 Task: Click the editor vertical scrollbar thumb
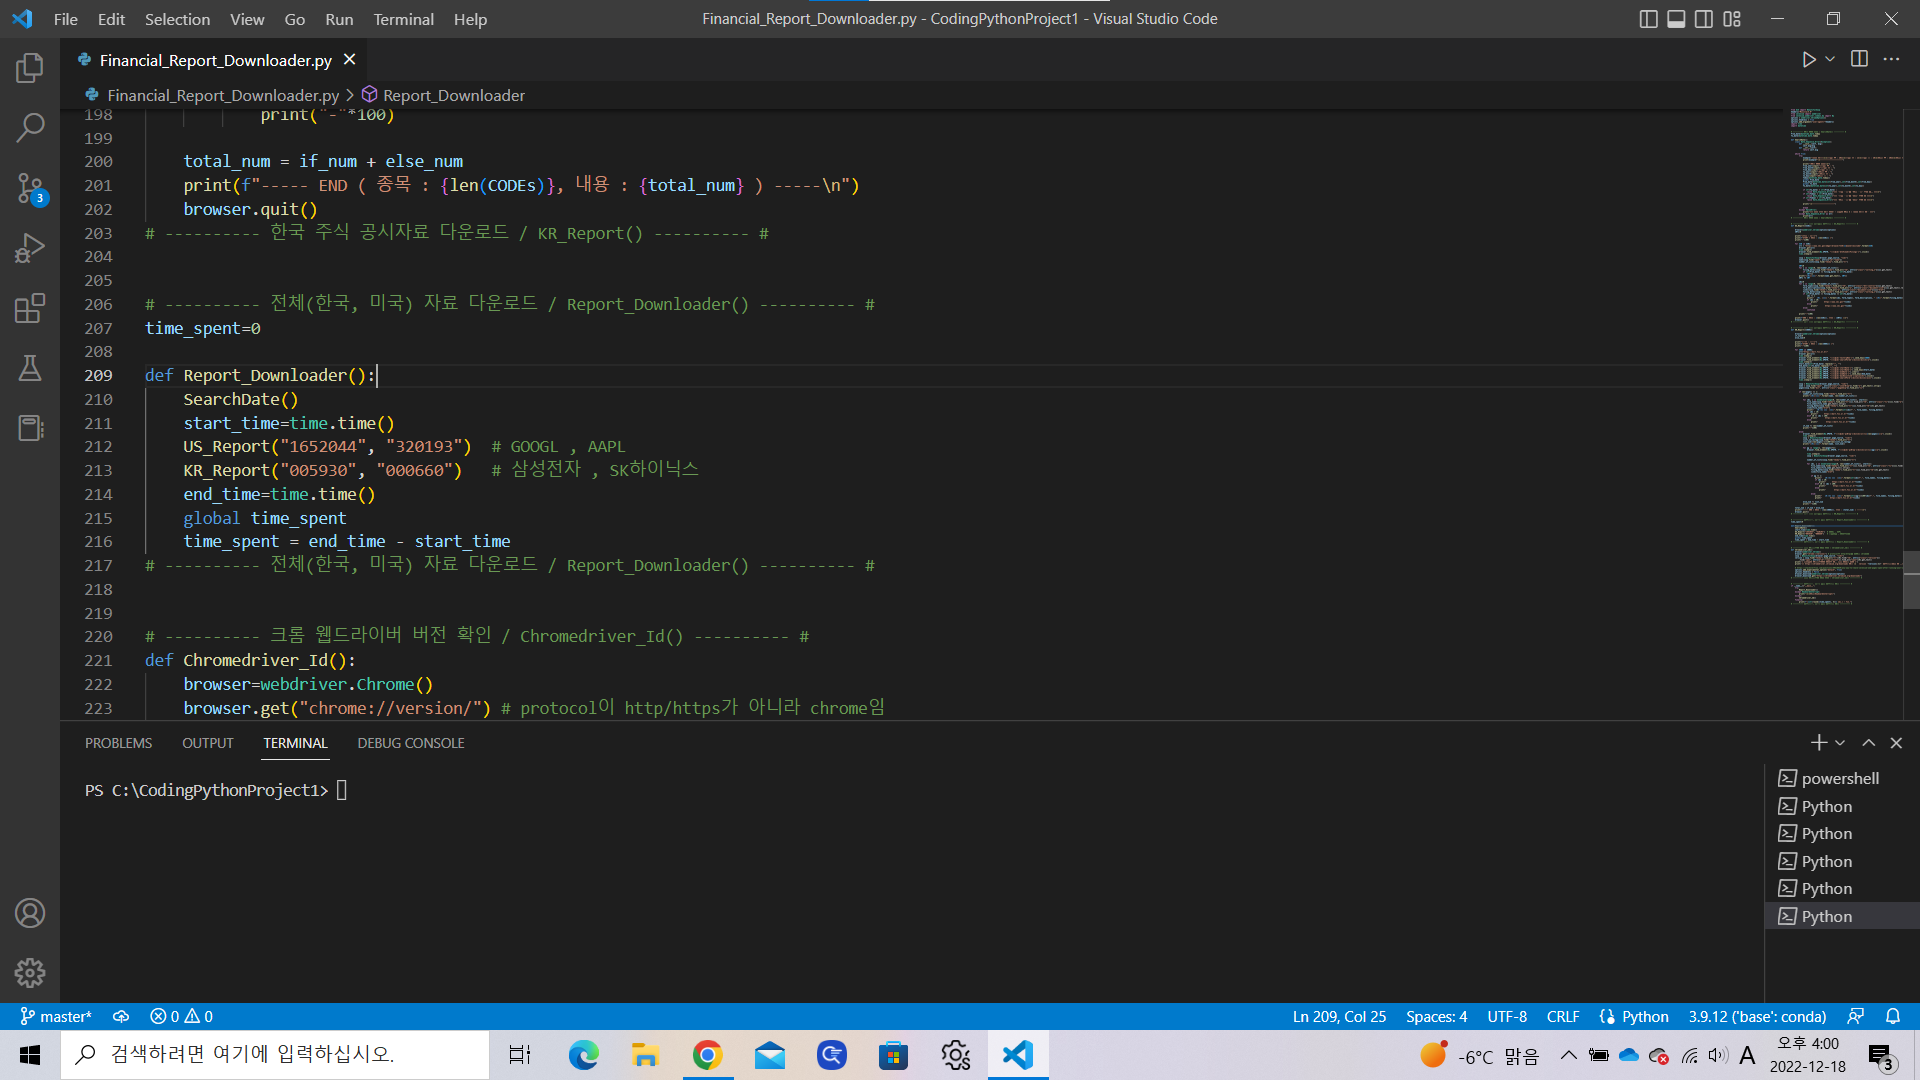pos(1911,579)
